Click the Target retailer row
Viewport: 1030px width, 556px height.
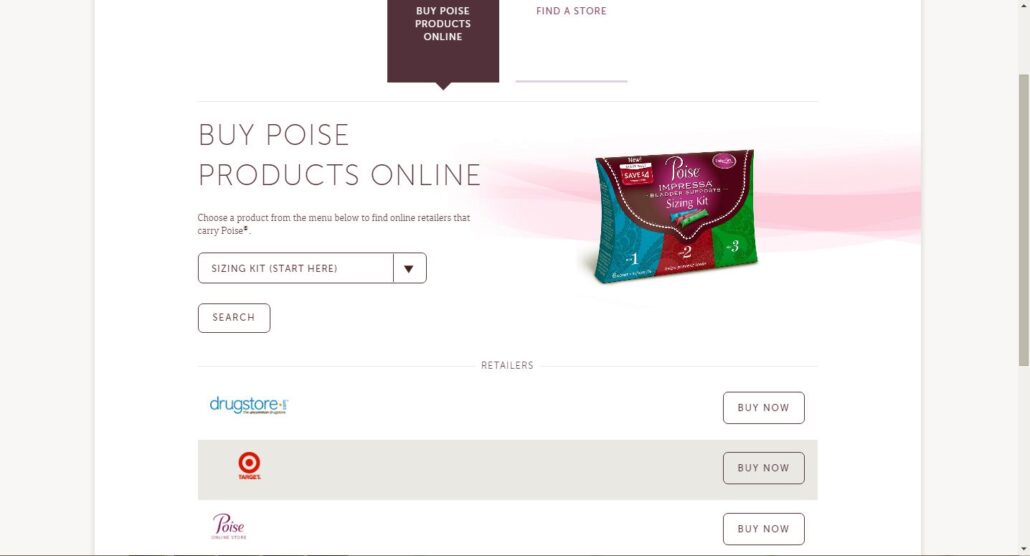pos(507,470)
